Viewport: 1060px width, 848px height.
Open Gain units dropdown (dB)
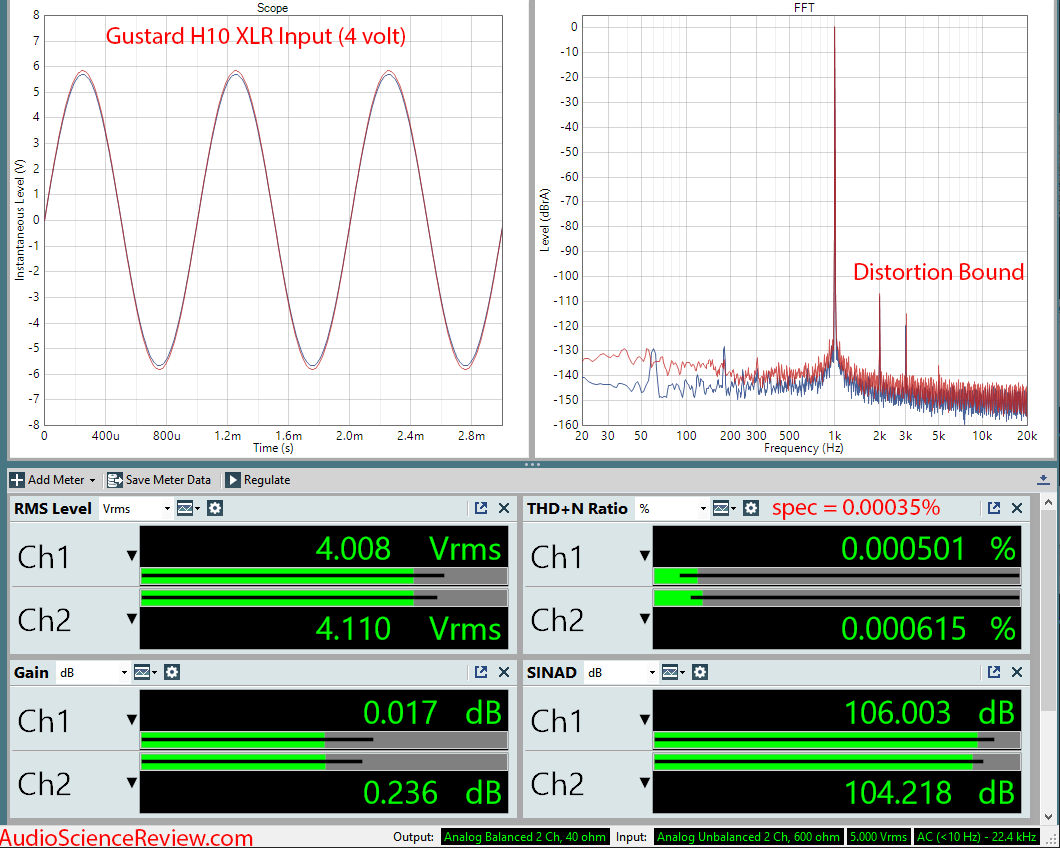tap(93, 672)
